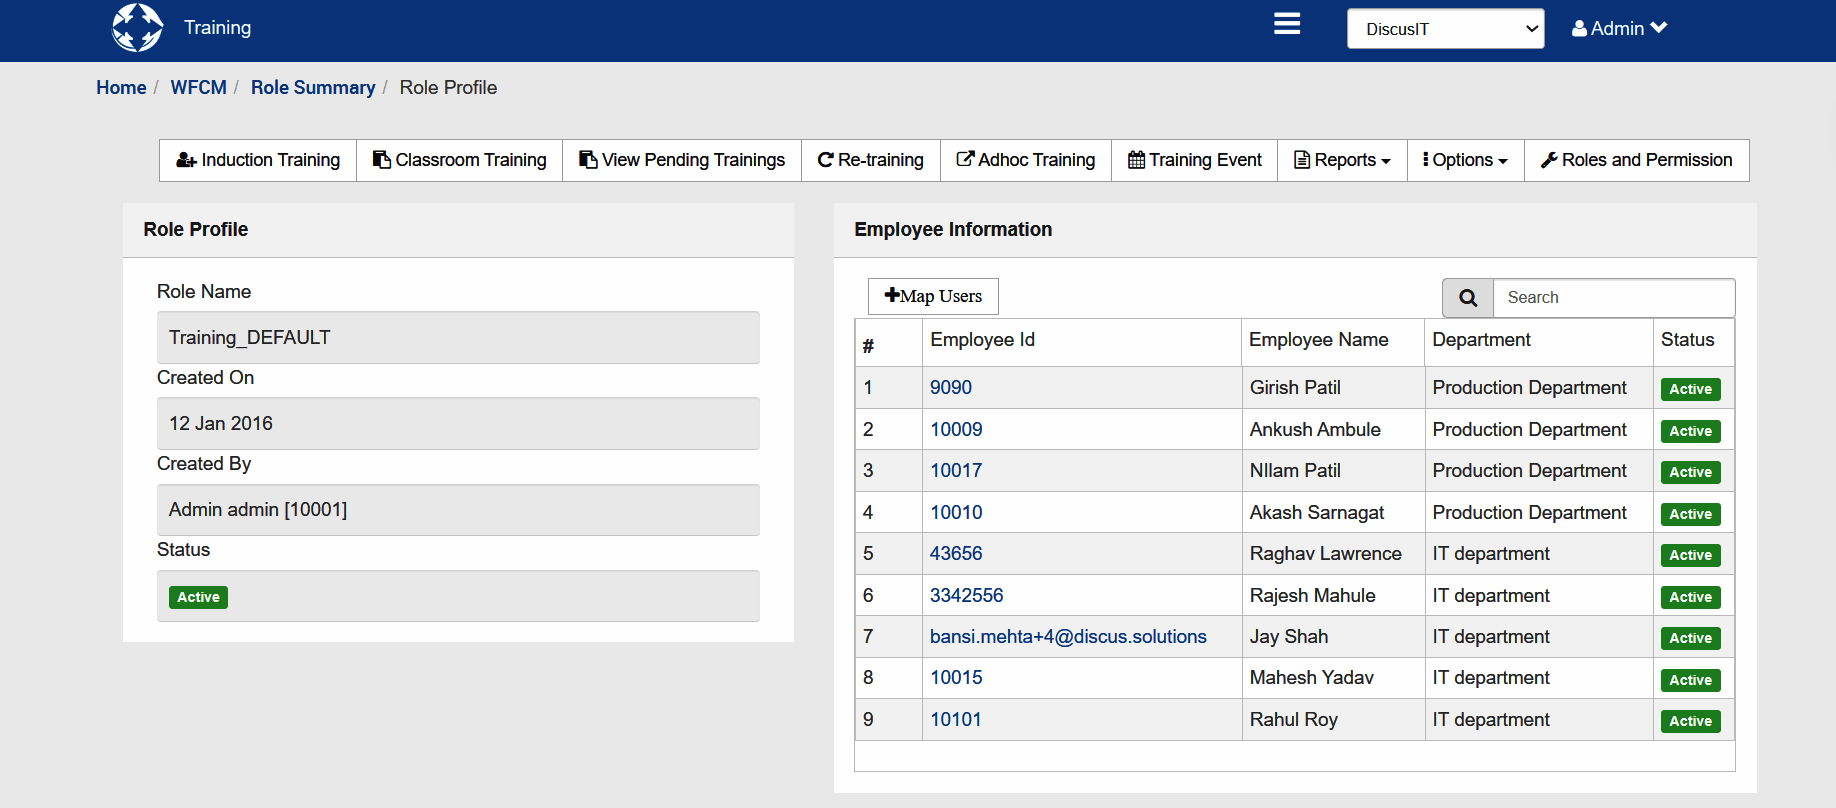Open Roles and Permission settings

(1636, 160)
